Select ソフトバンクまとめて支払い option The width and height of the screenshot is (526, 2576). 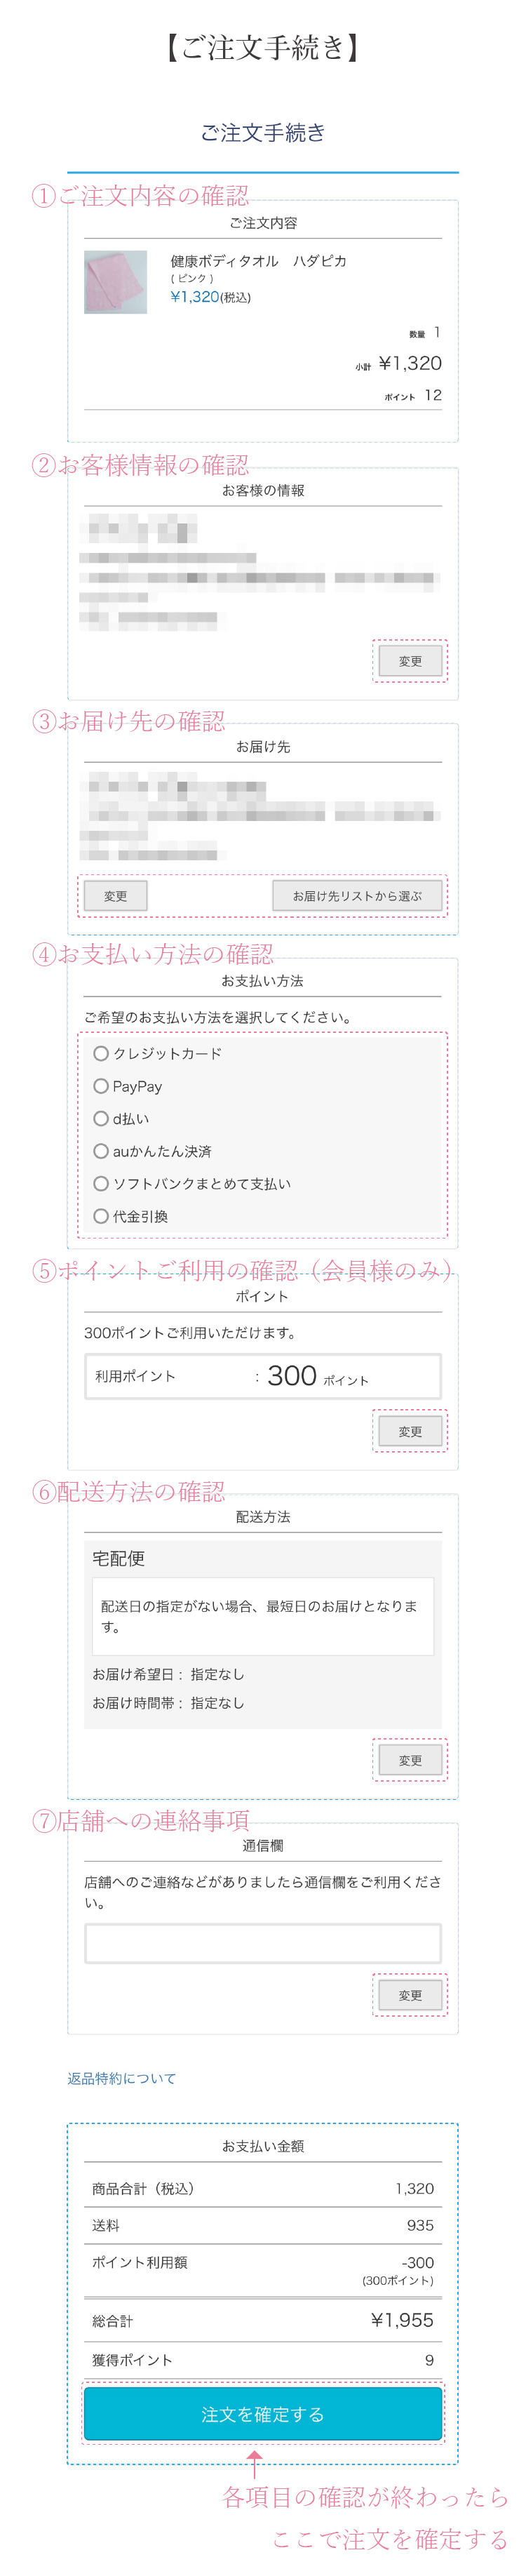coord(101,1183)
